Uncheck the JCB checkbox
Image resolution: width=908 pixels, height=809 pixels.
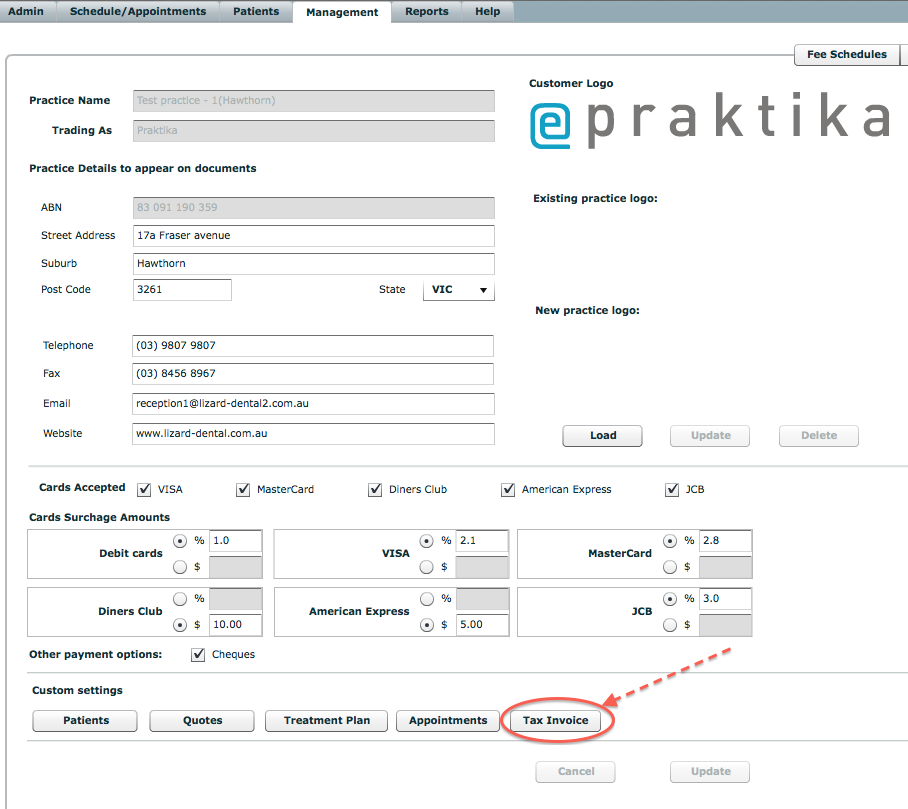click(672, 490)
